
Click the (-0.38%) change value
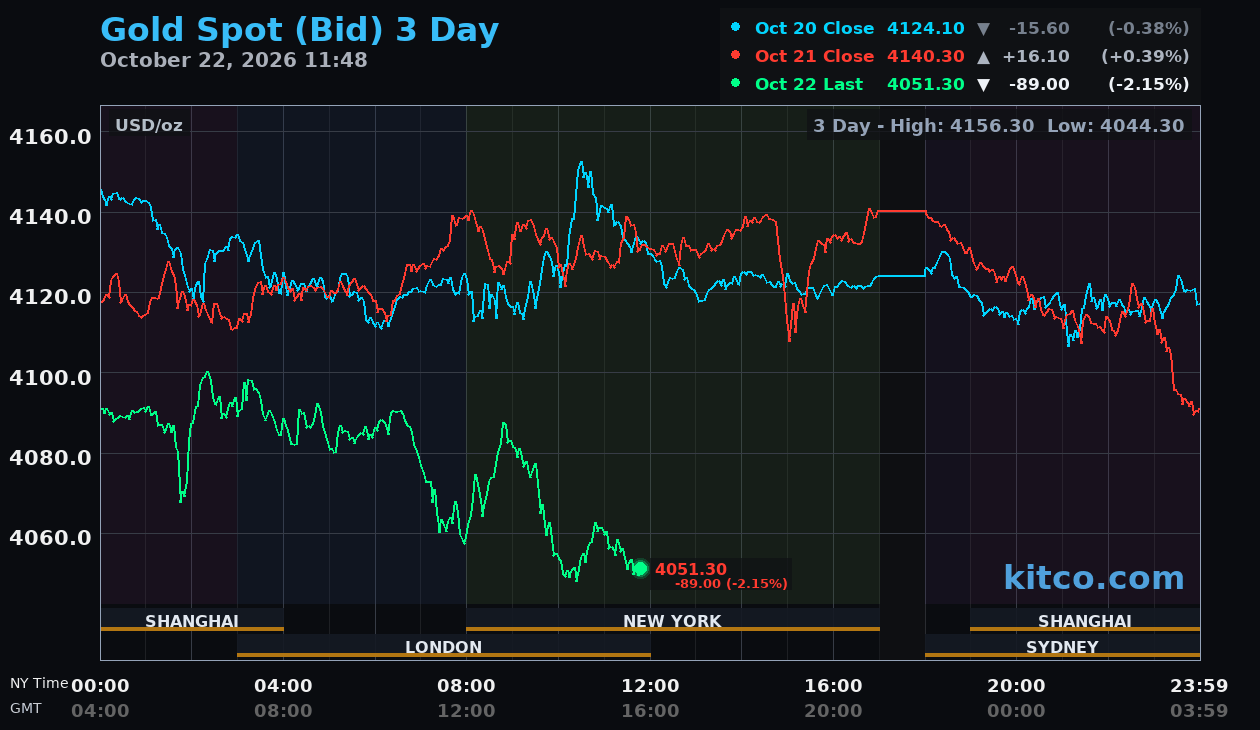(x=1148, y=29)
